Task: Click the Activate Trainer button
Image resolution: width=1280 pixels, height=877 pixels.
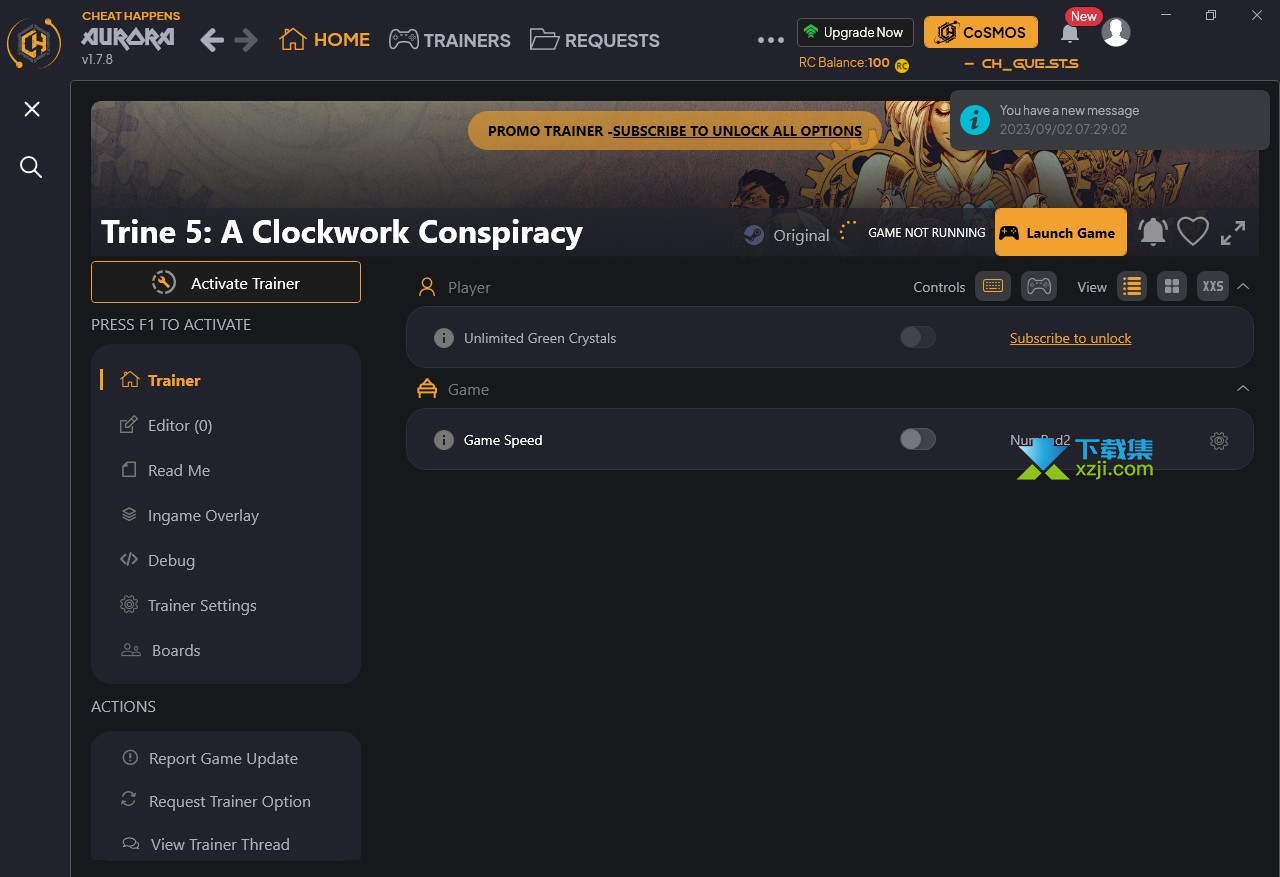Action: 226,282
